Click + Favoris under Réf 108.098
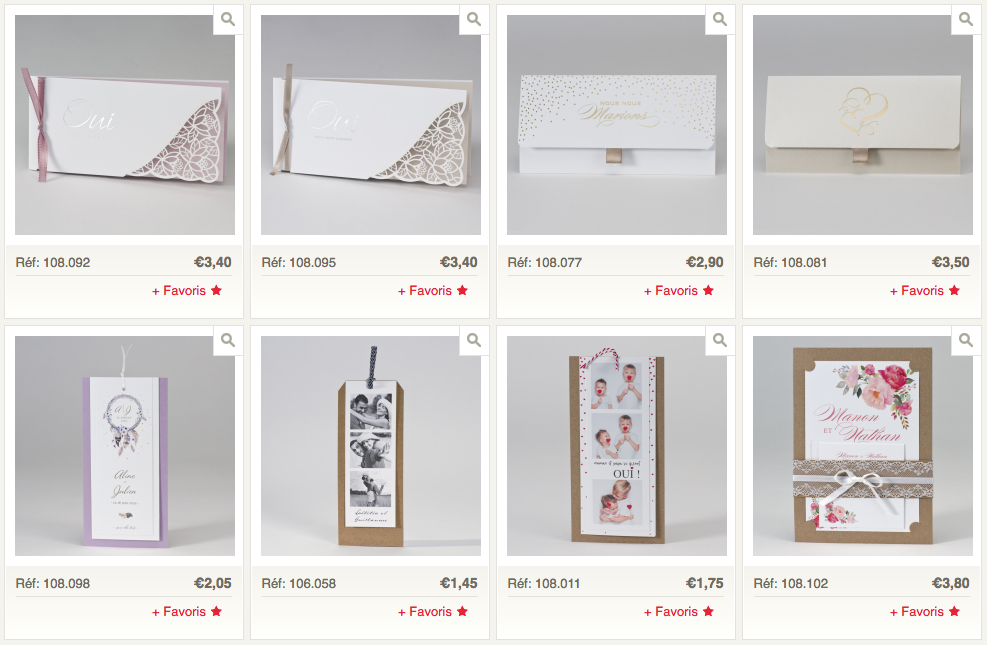Screen dimensions: 987x645 tap(187, 612)
